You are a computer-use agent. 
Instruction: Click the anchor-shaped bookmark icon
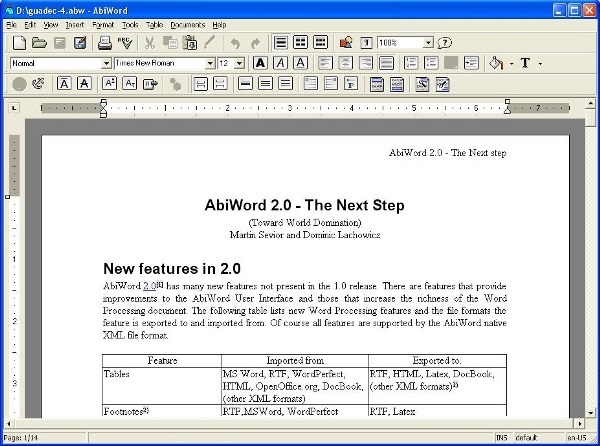(x=38, y=84)
